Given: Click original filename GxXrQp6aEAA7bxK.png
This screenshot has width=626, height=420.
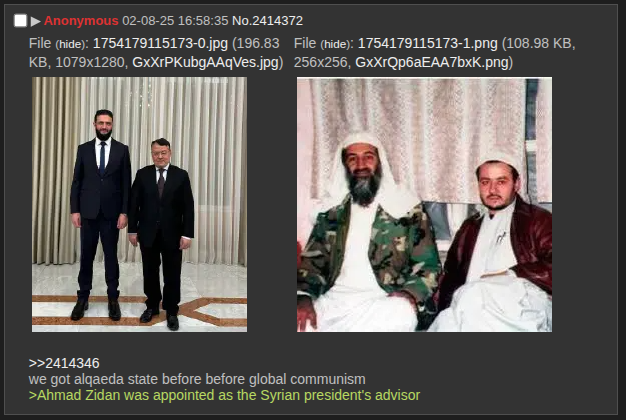Looking at the screenshot, I should (x=432, y=62).
